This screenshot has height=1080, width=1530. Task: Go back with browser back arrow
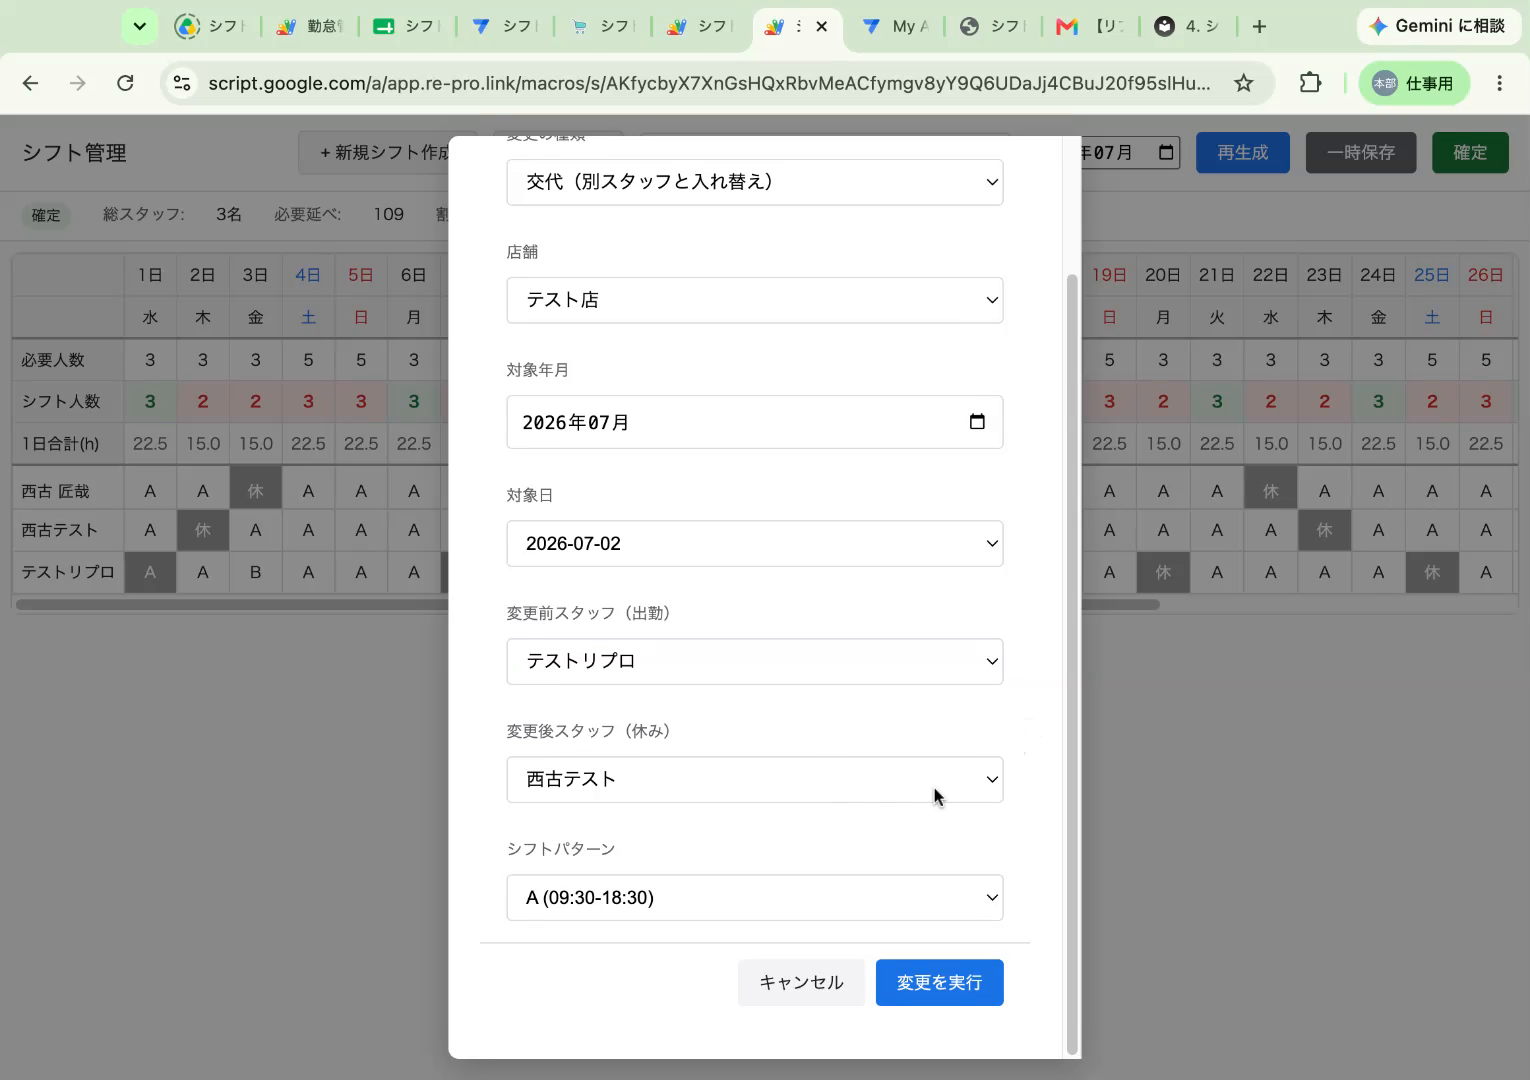[x=30, y=84]
